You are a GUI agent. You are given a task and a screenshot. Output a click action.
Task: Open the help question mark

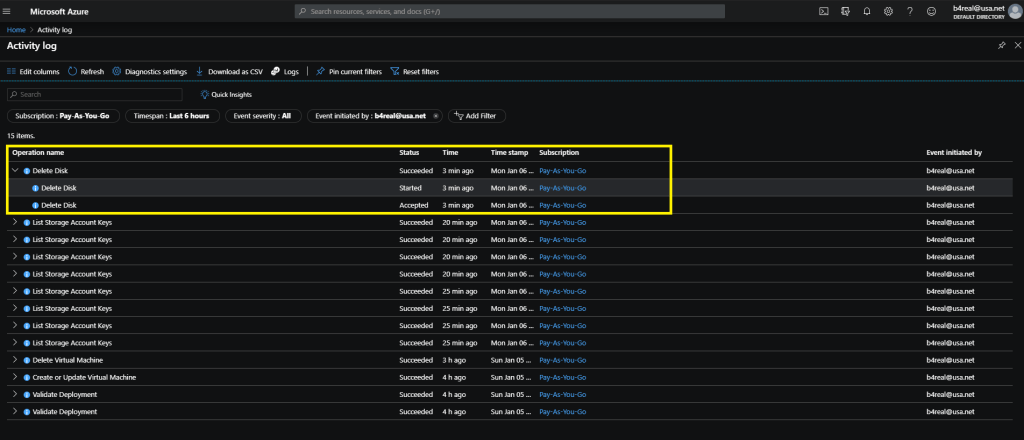pyautogui.click(x=910, y=12)
